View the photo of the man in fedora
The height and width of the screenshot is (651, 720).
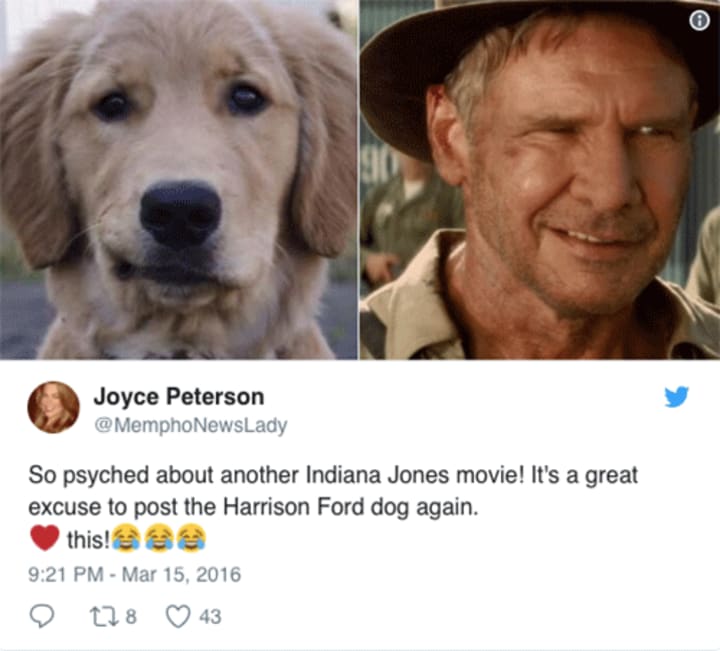tap(540, 180)
